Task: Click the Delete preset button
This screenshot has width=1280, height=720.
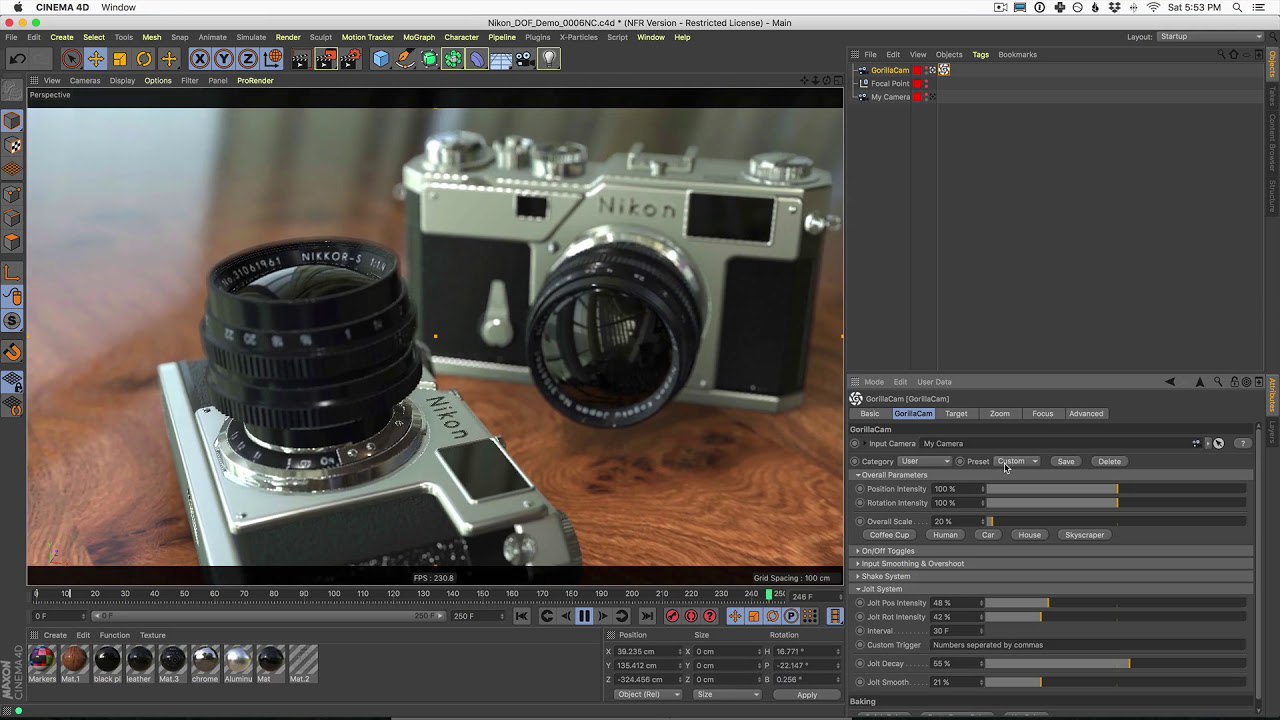Action: pos(1109,461)
